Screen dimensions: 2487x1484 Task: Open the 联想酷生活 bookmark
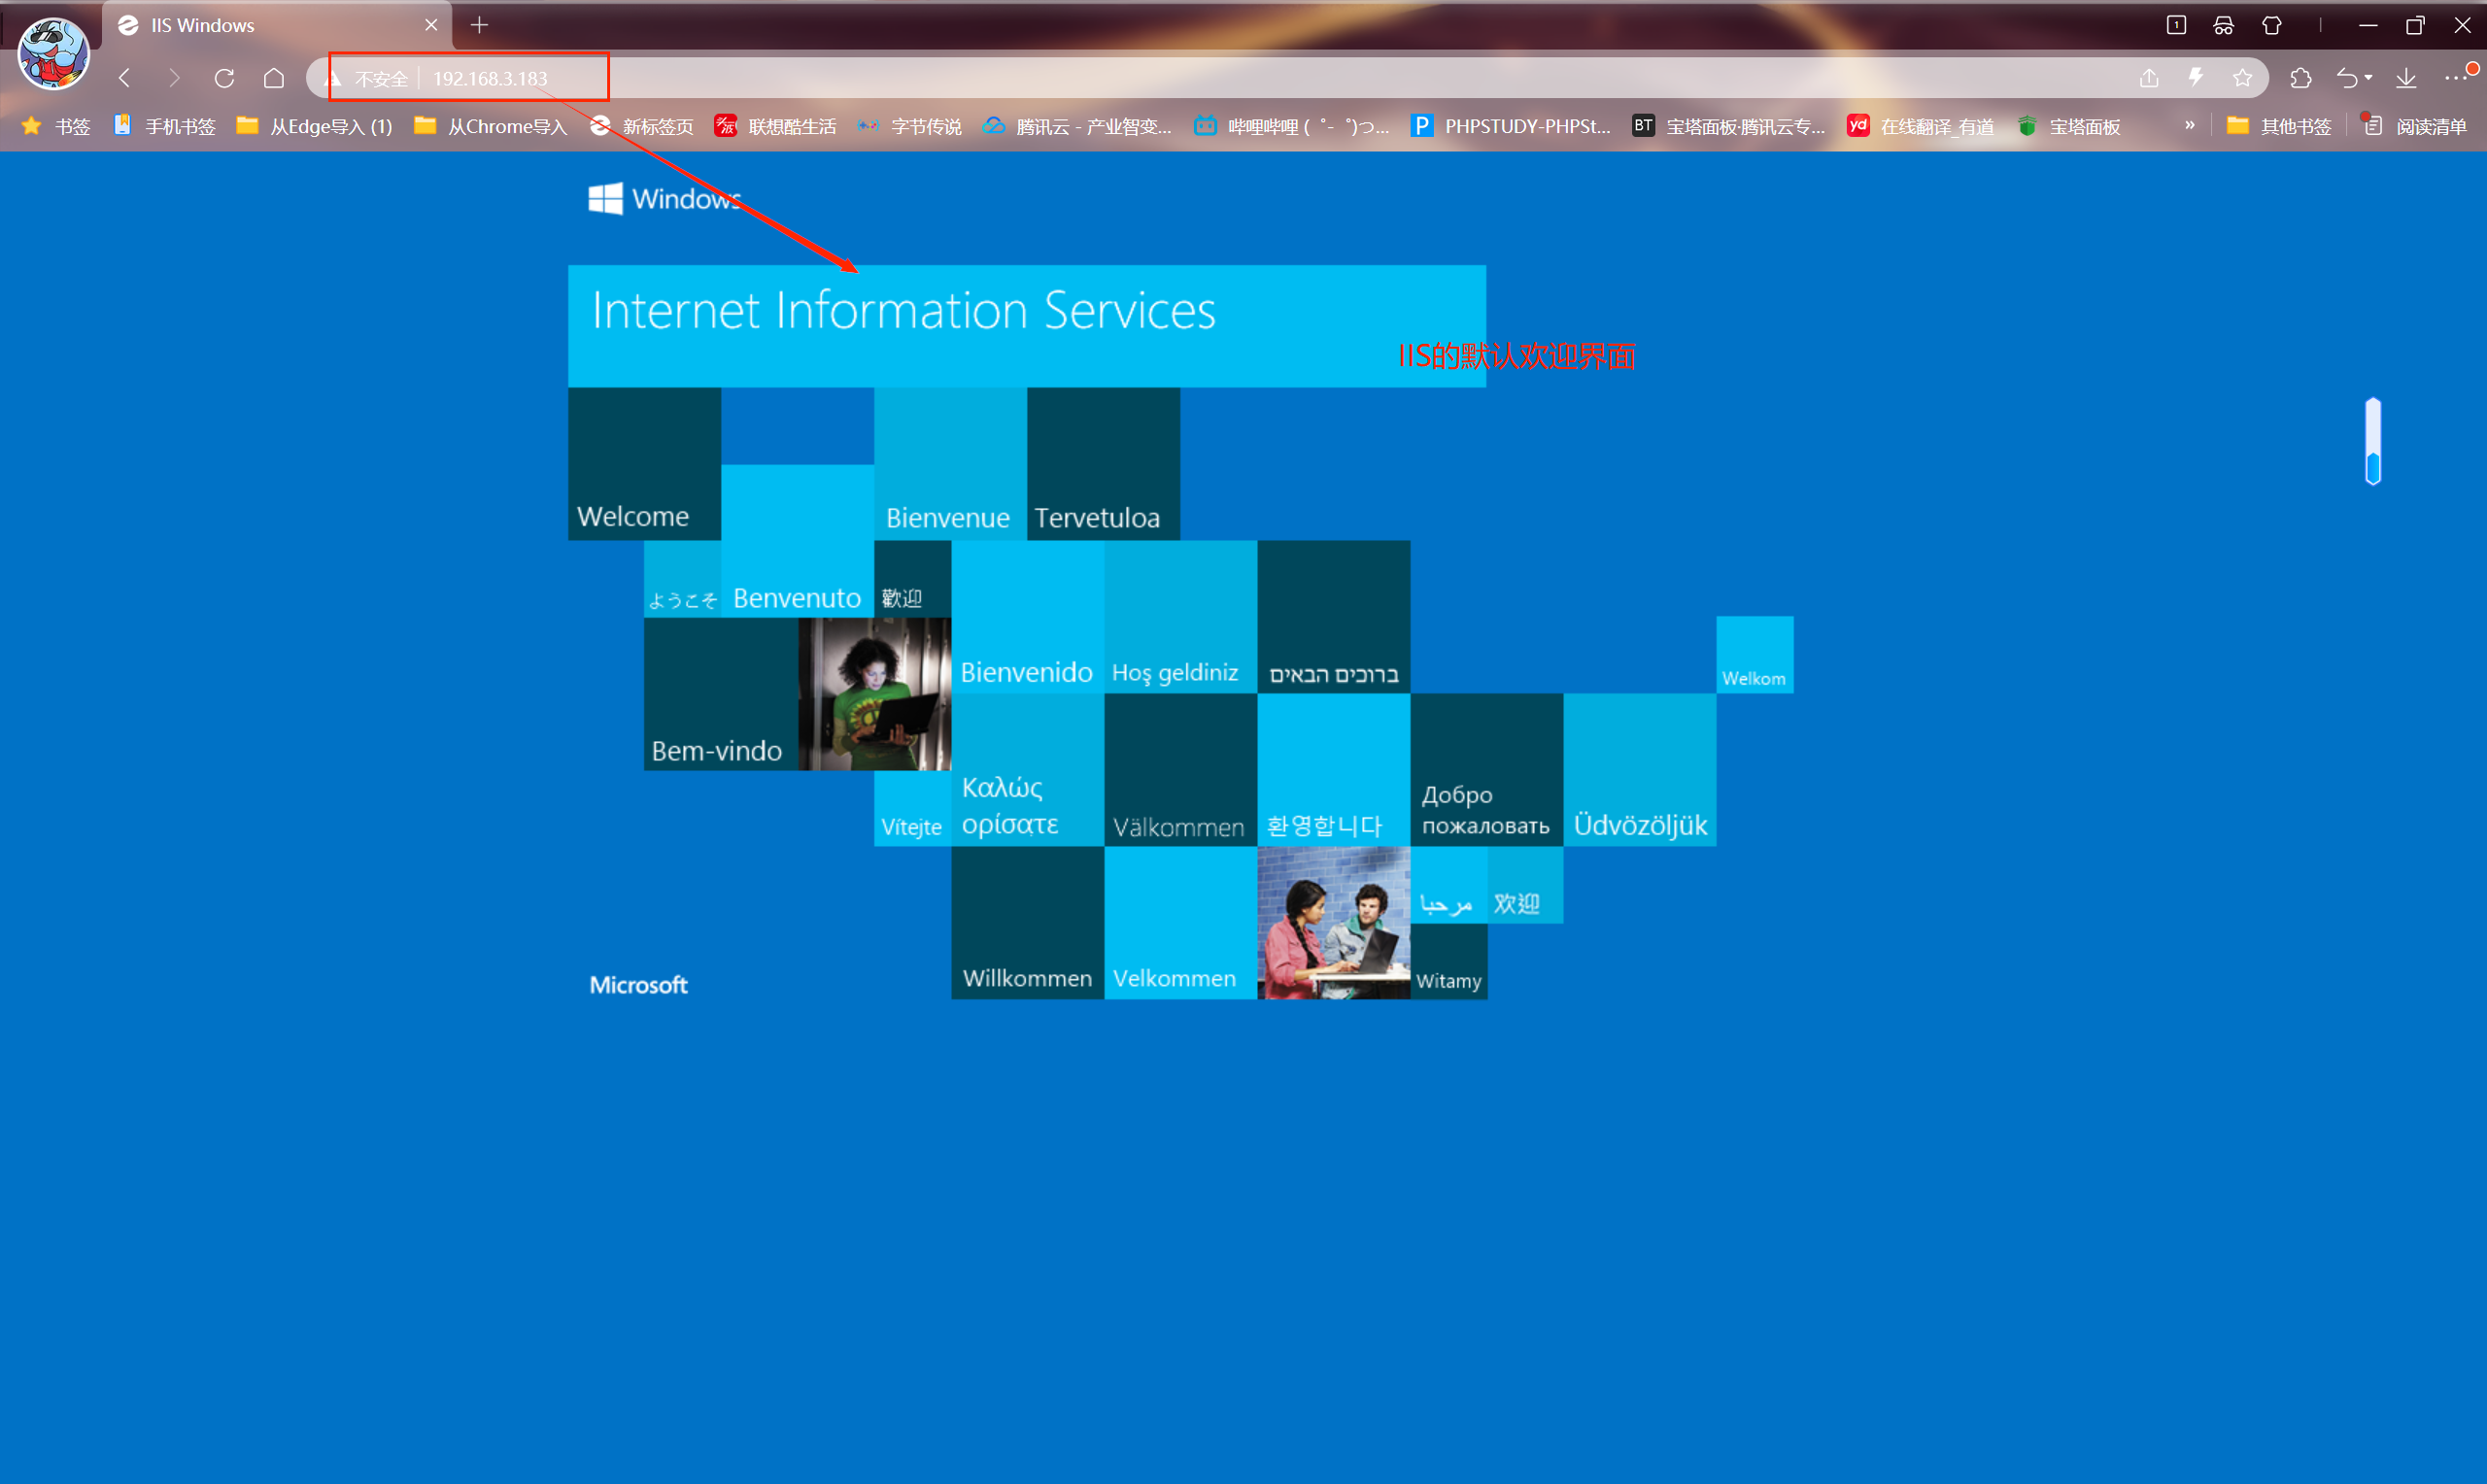[x=775, y=126]
